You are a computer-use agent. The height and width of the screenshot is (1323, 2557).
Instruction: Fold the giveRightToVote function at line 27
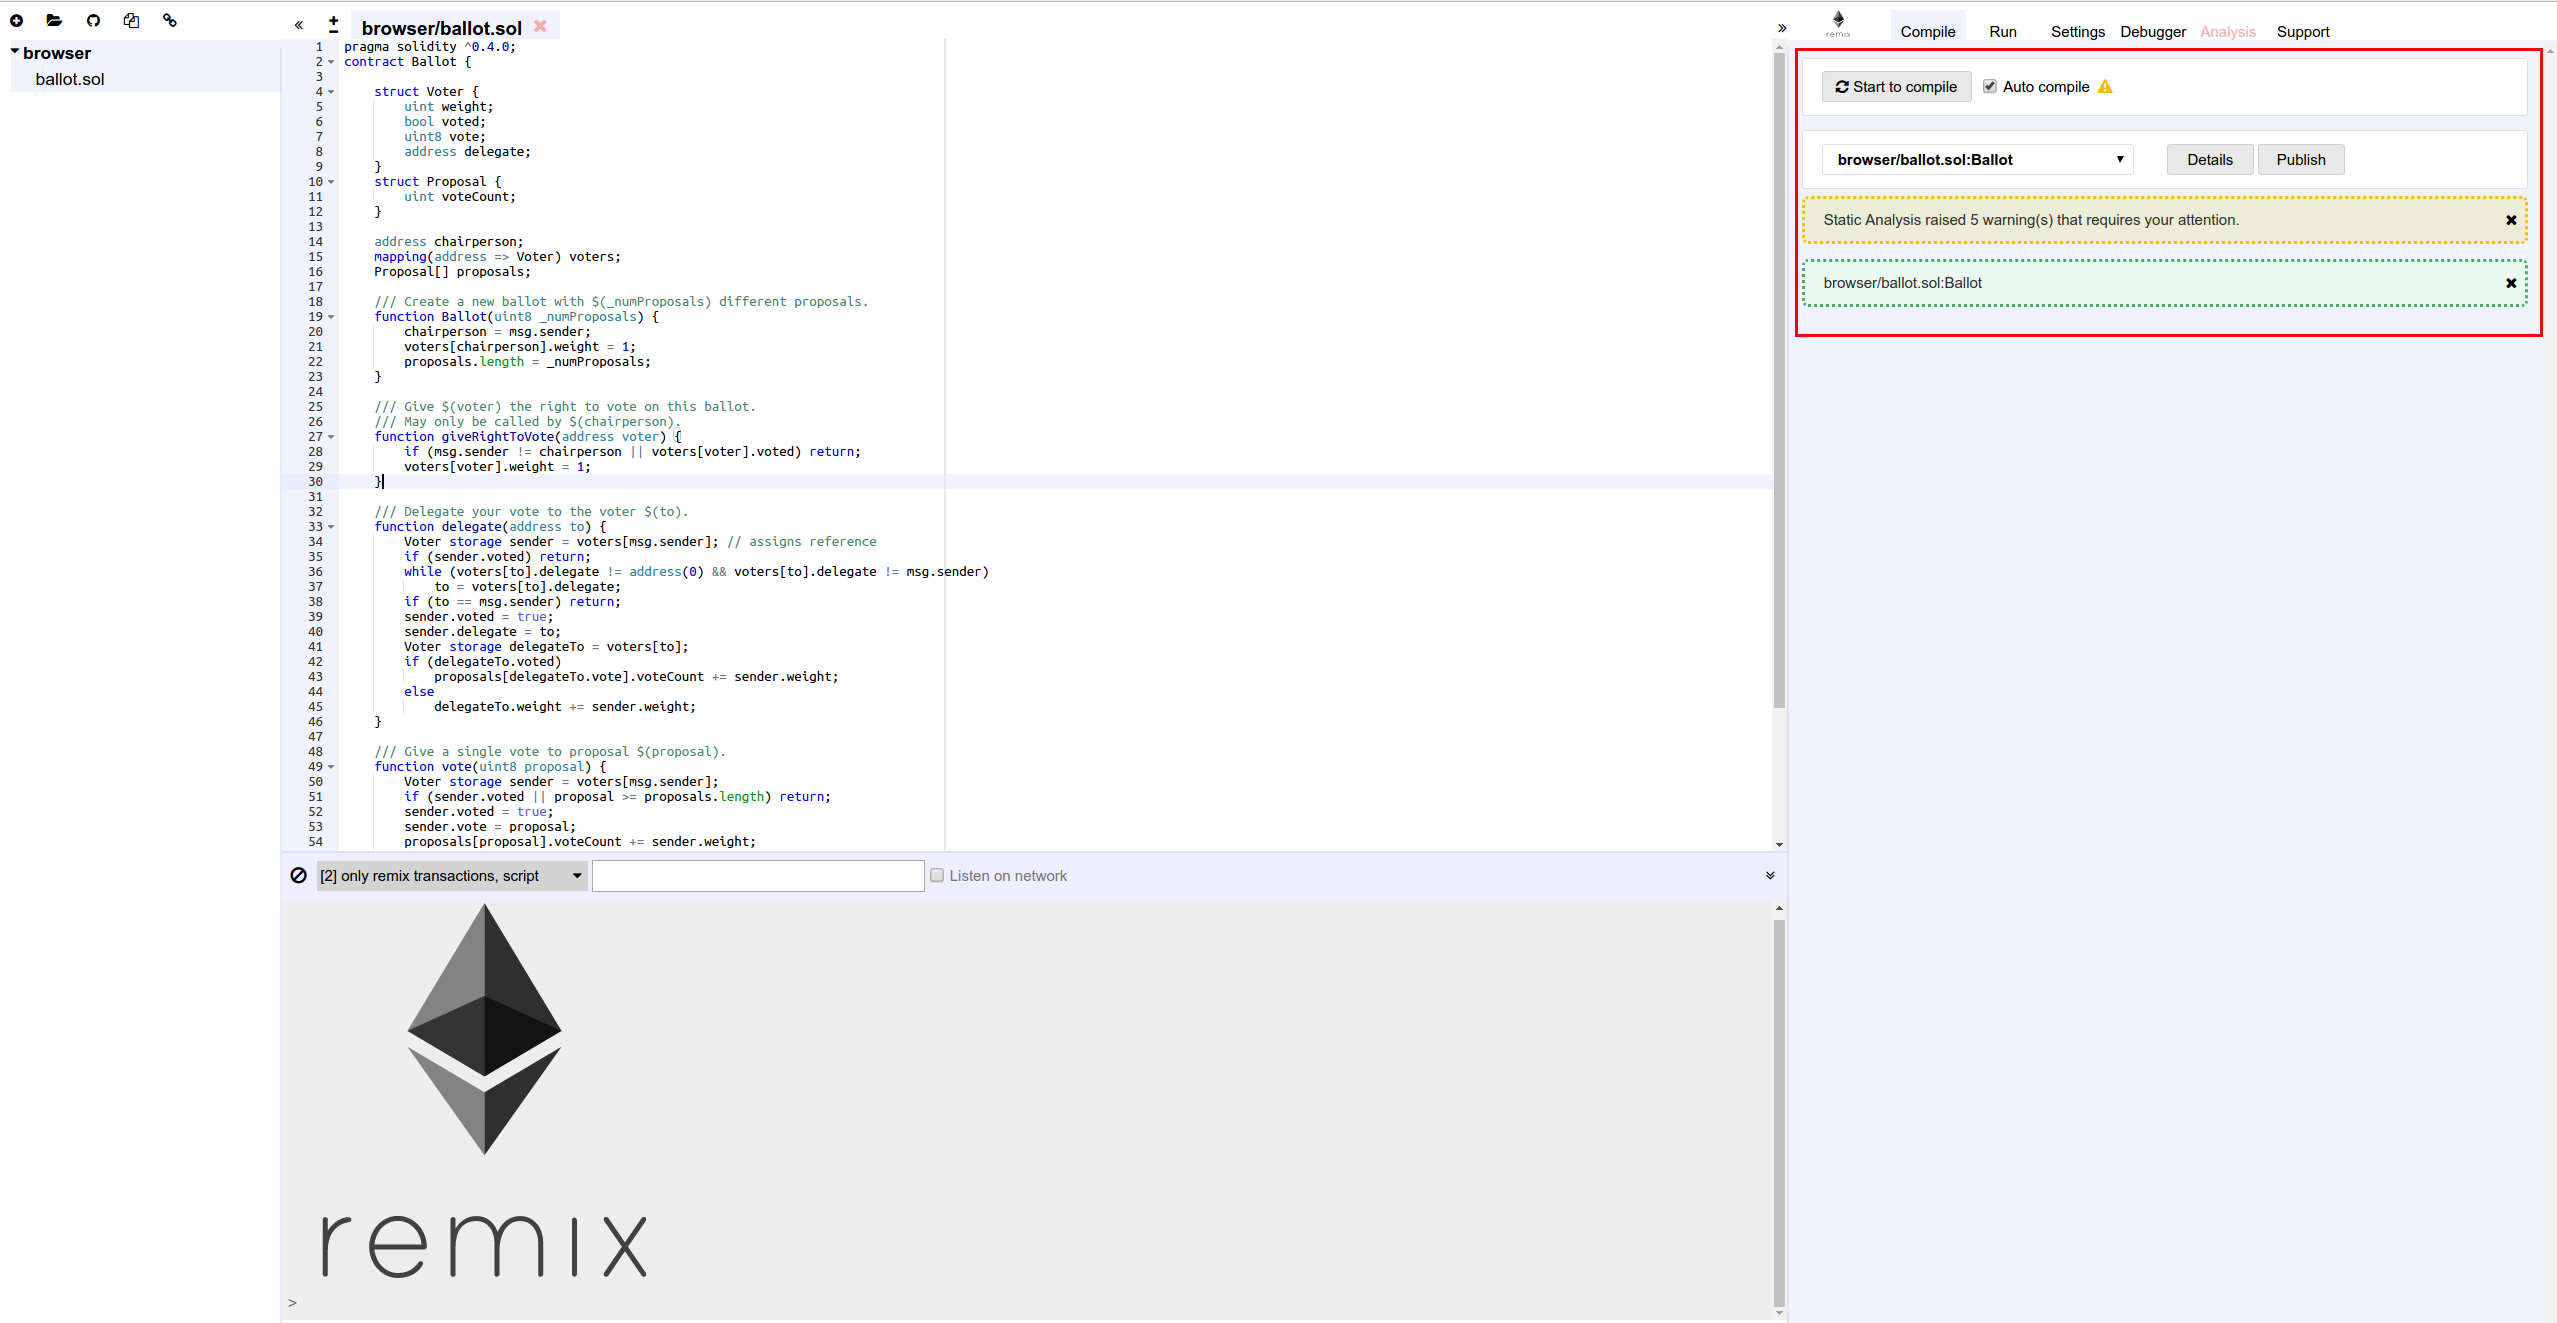(331, 437)
